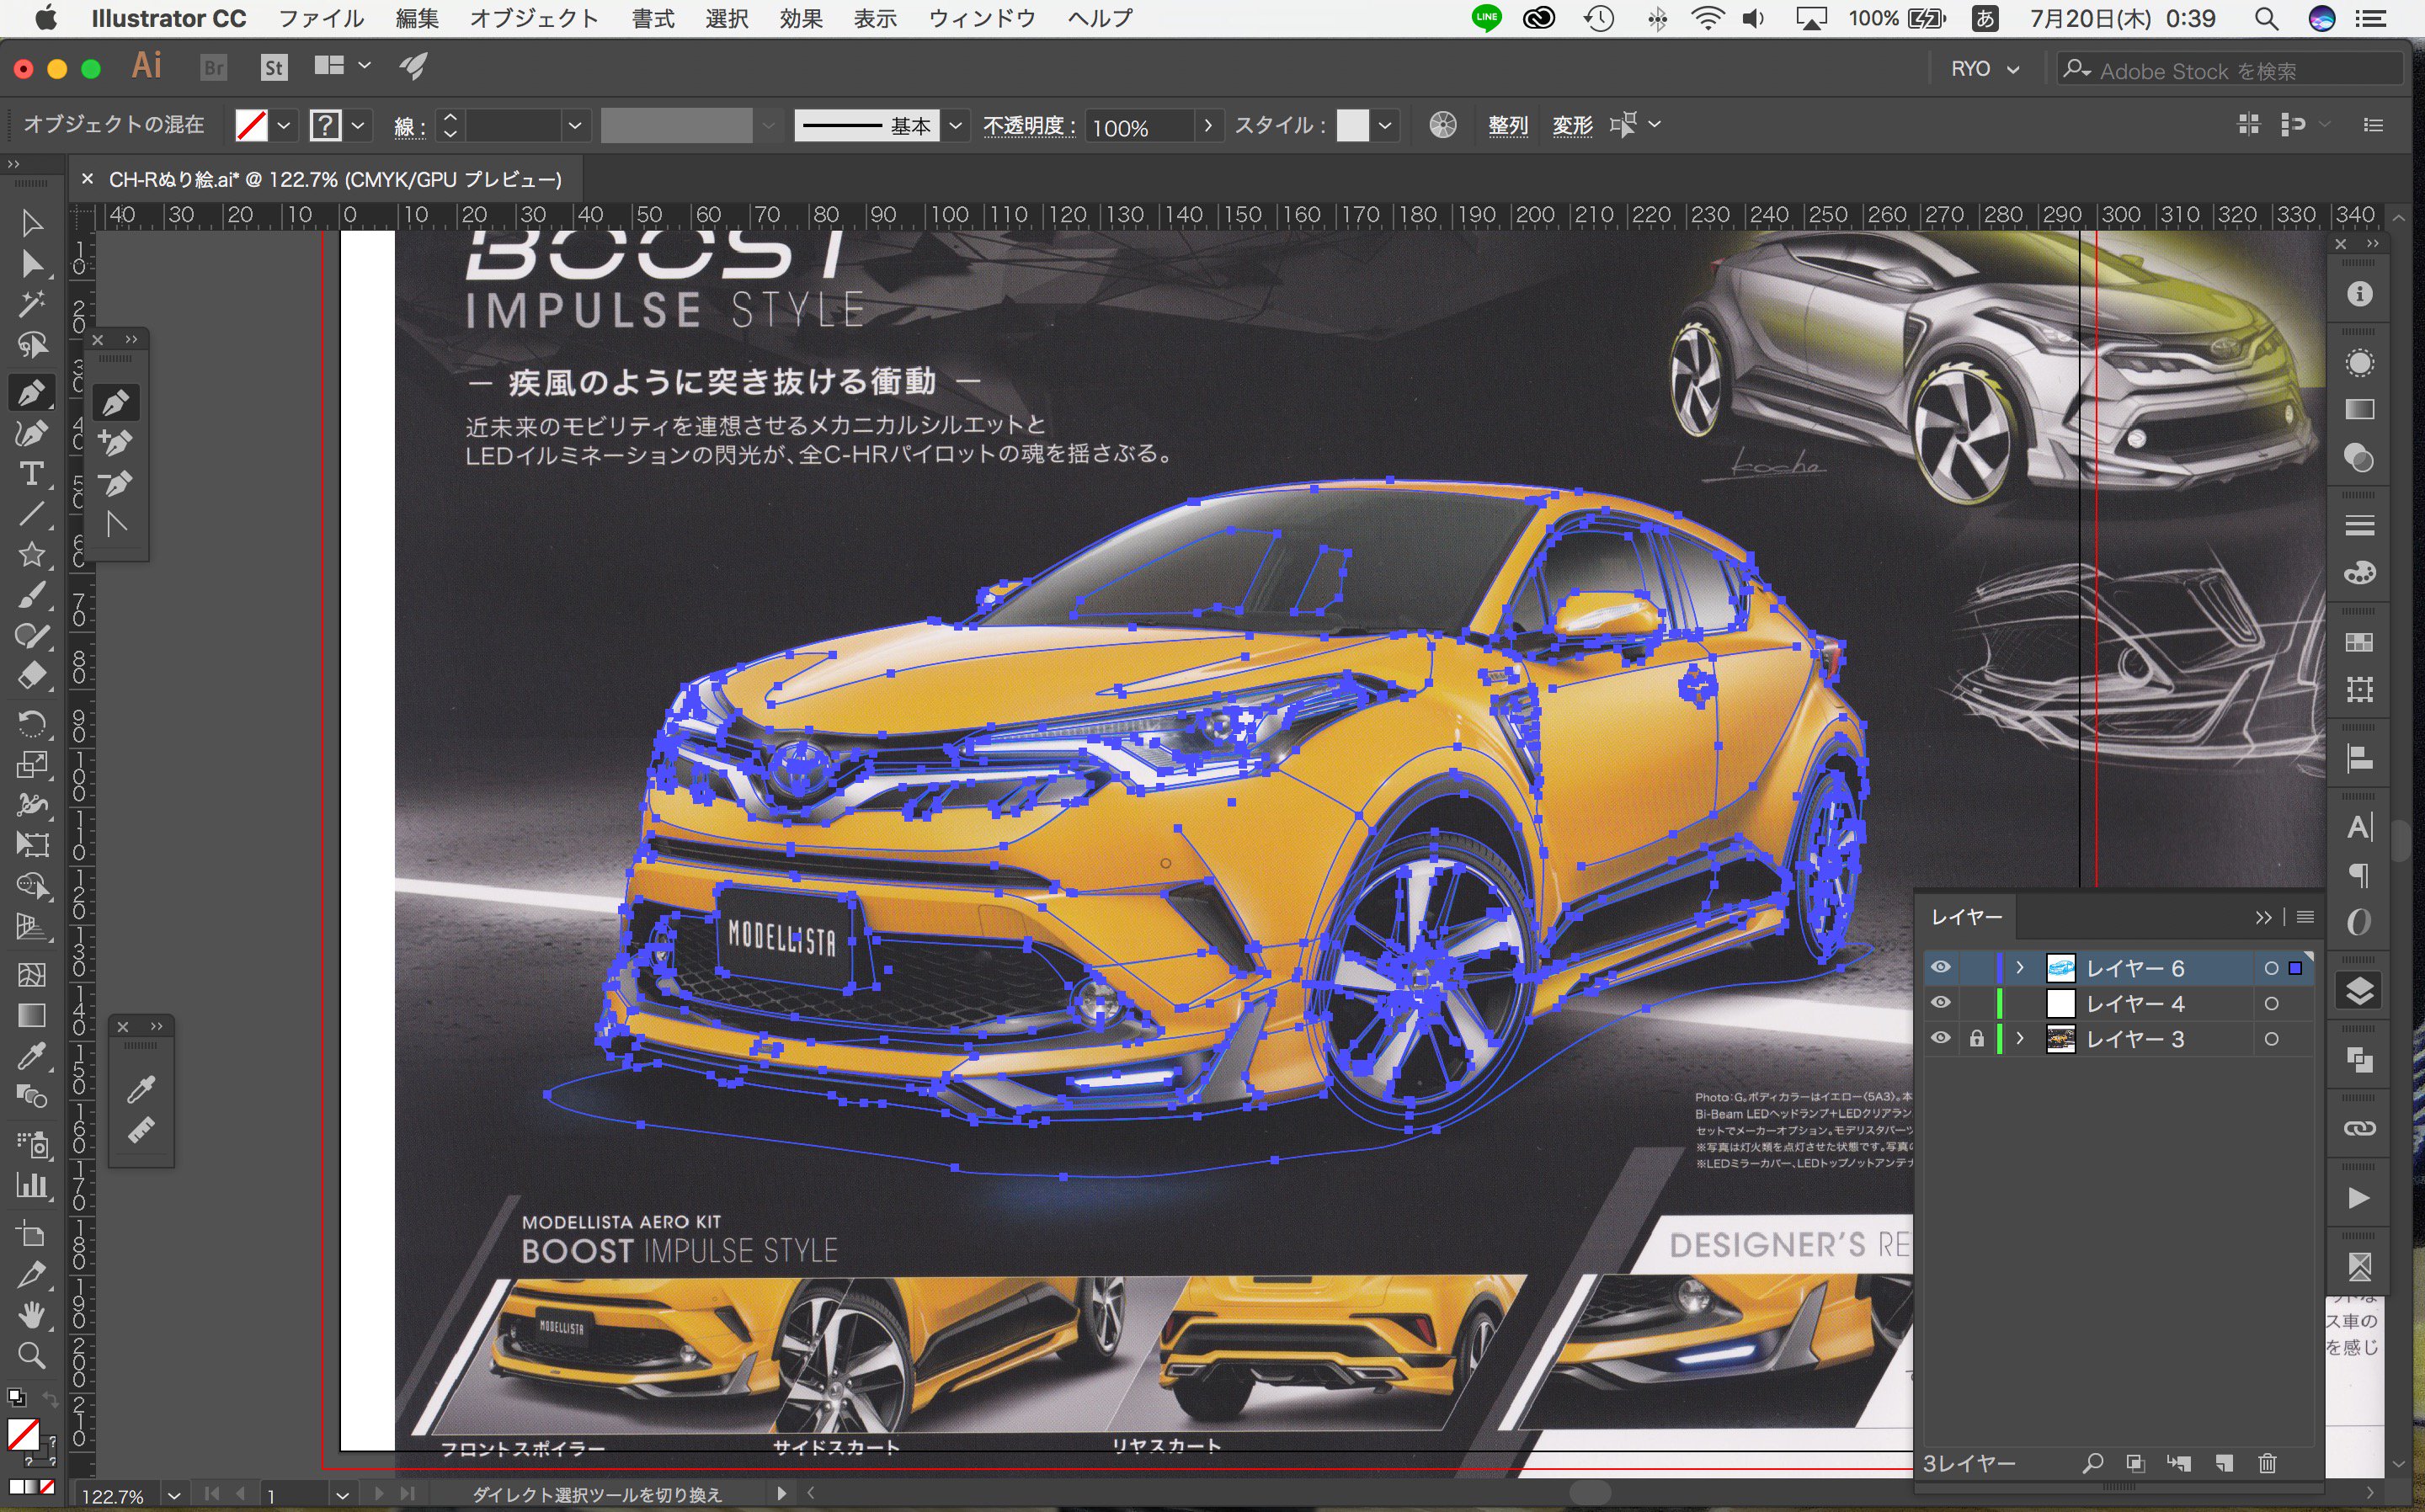Select the Direct Selection tool

pos(32,264)
